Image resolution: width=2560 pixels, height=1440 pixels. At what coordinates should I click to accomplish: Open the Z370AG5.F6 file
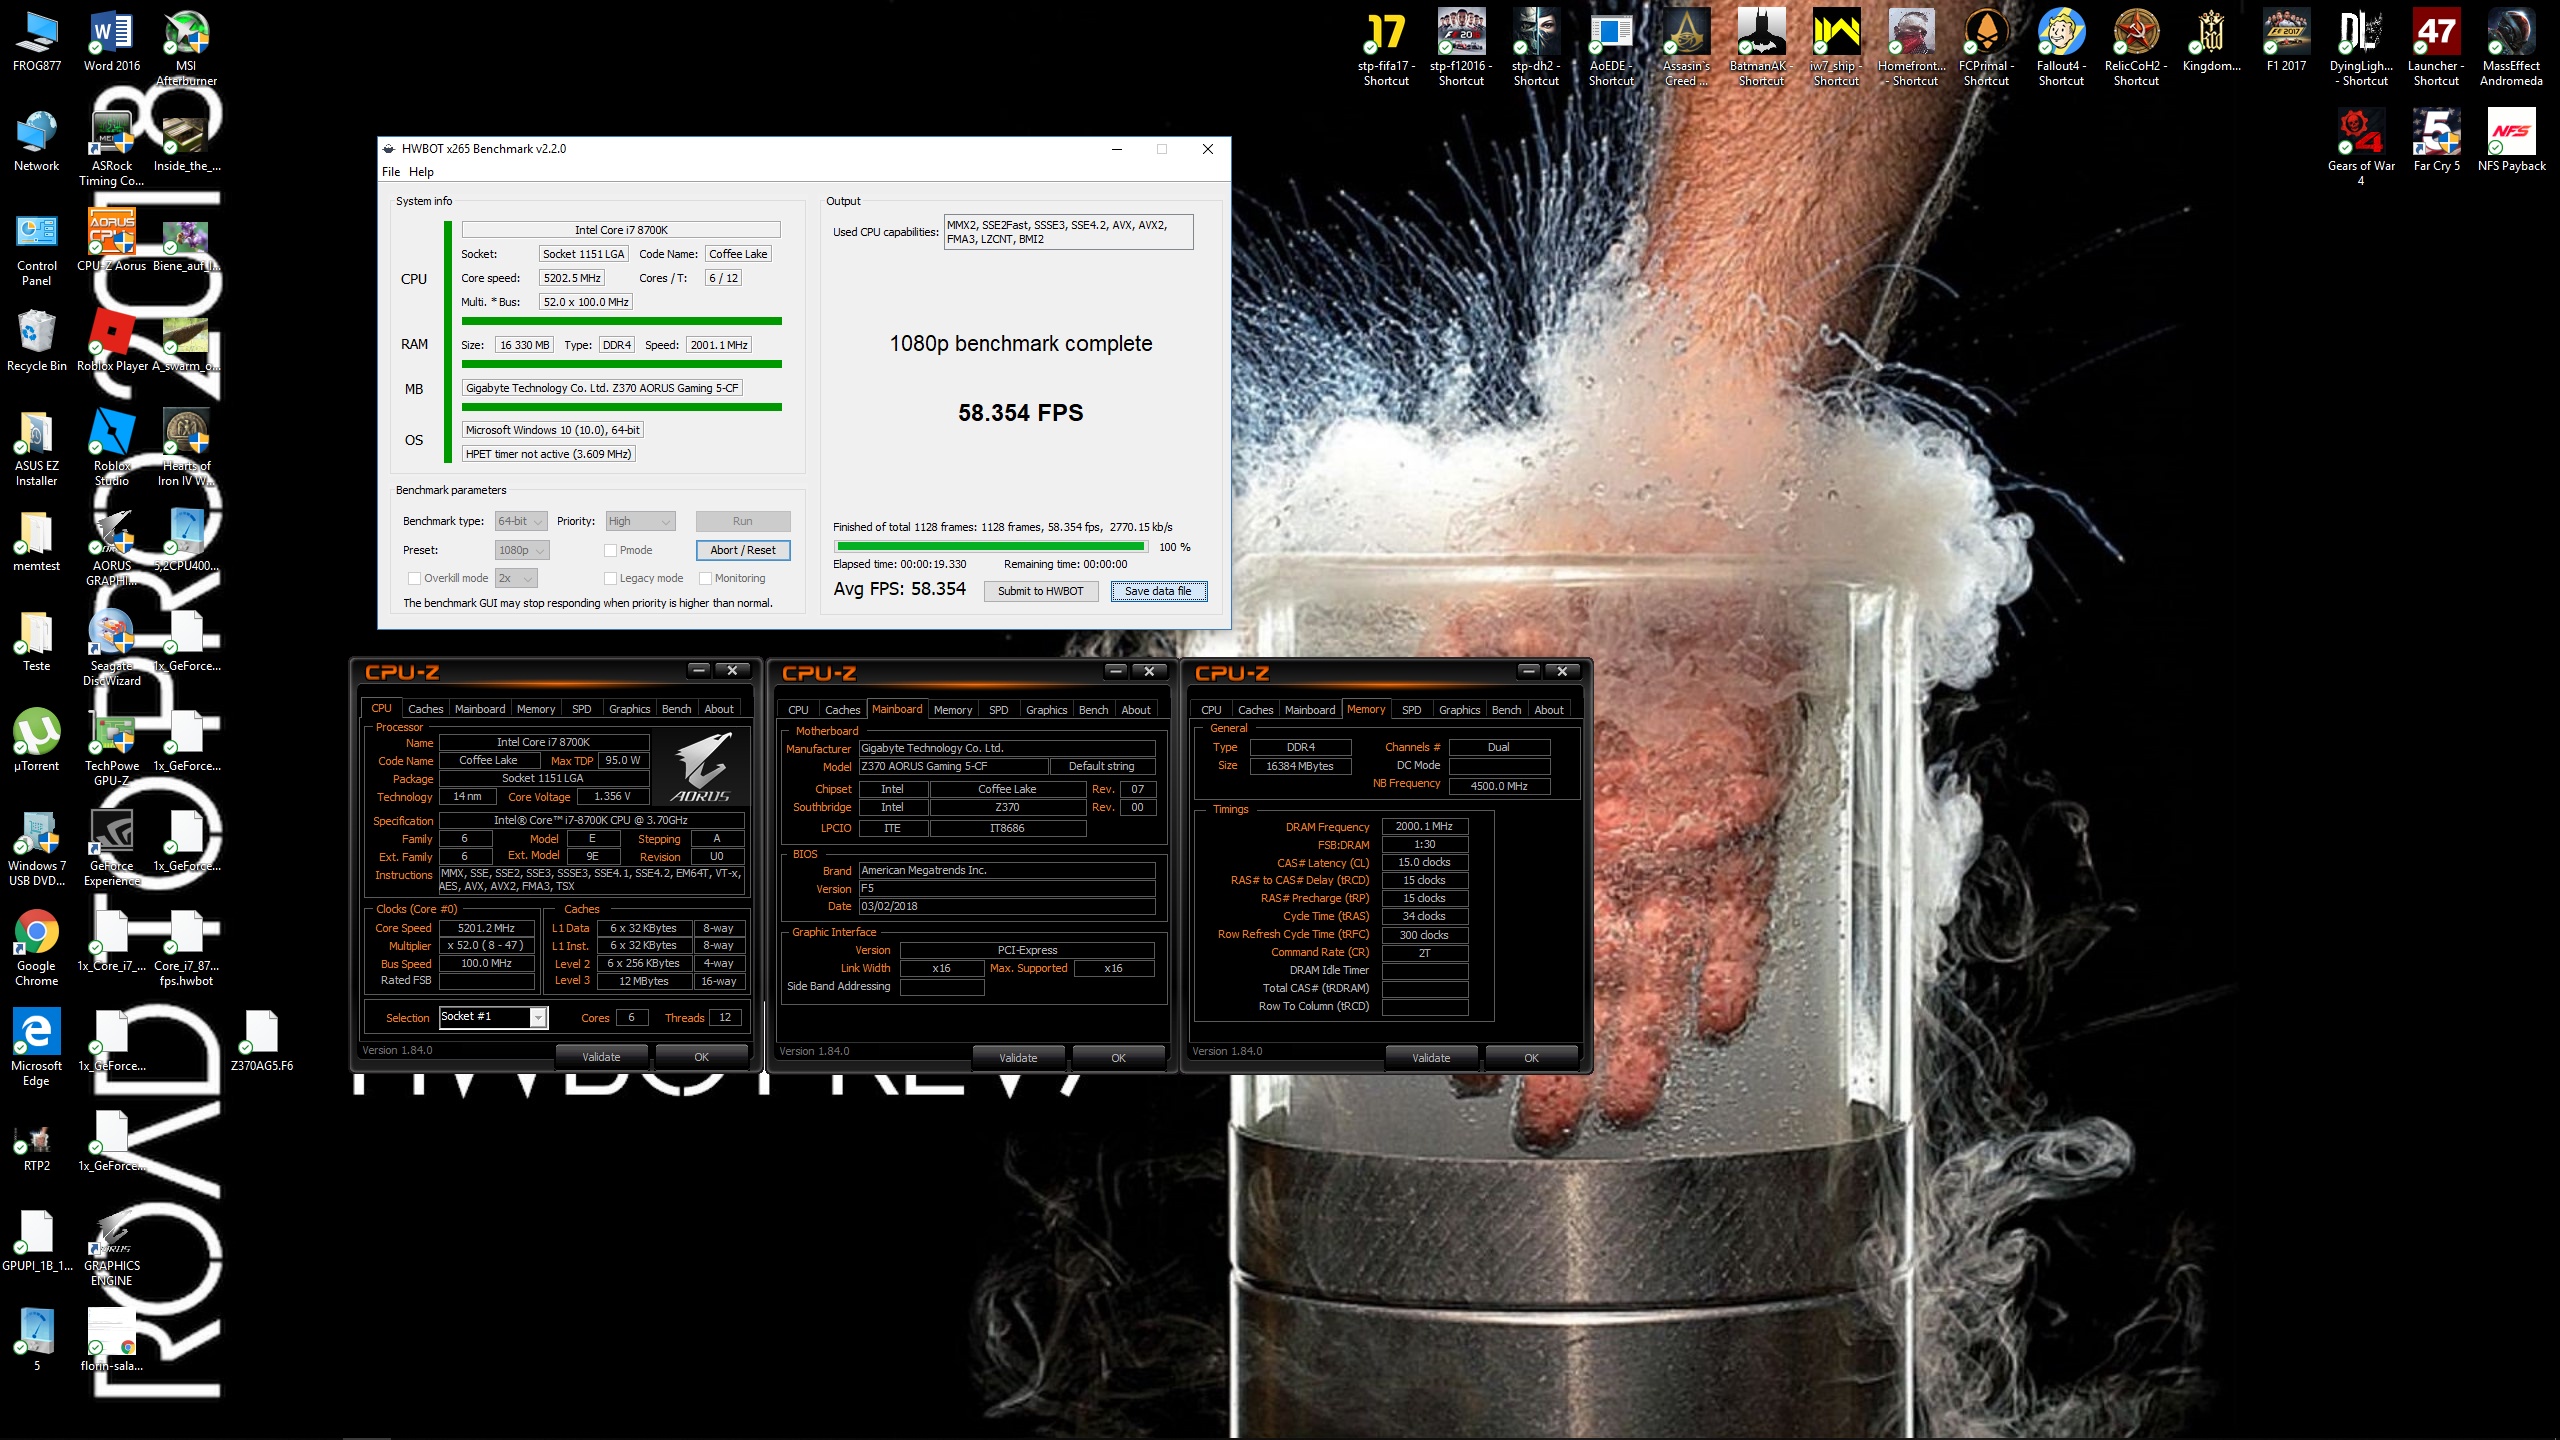pos(262,1041)
